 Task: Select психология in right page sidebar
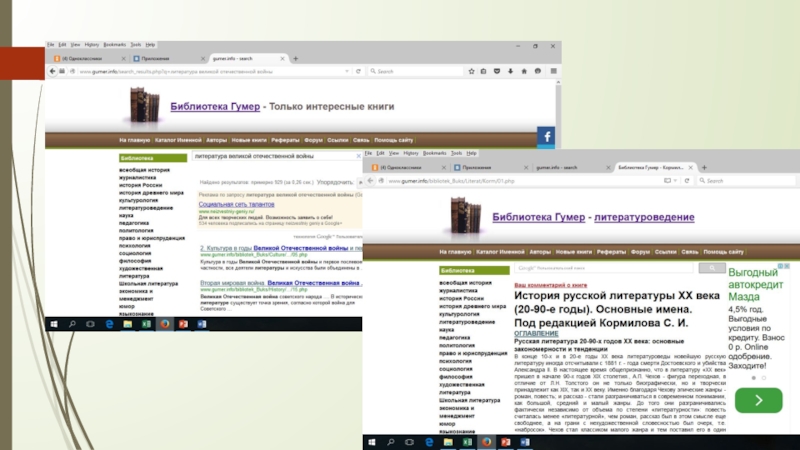pos(455,361)
